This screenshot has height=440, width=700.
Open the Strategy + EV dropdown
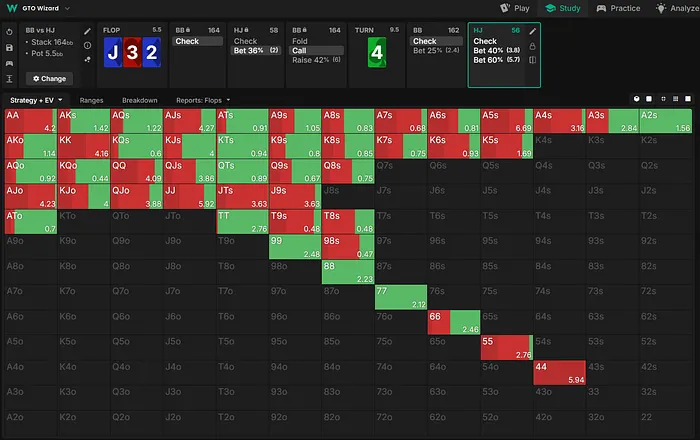coord(36,101)
